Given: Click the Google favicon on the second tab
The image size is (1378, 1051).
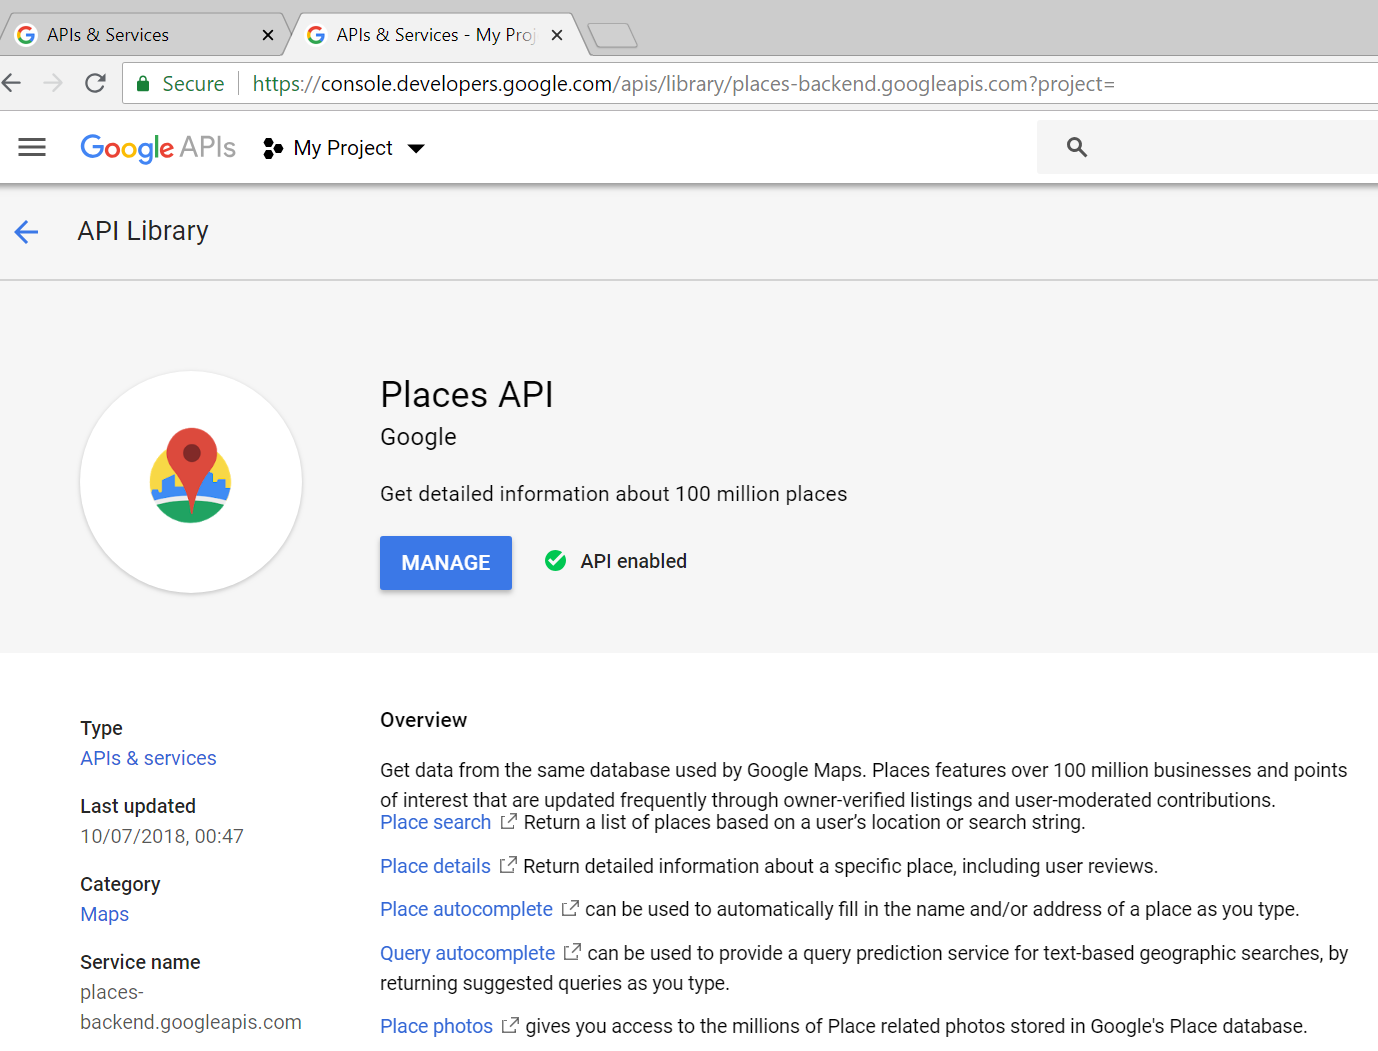Looking at the screenshot, I should pos(316,35).
